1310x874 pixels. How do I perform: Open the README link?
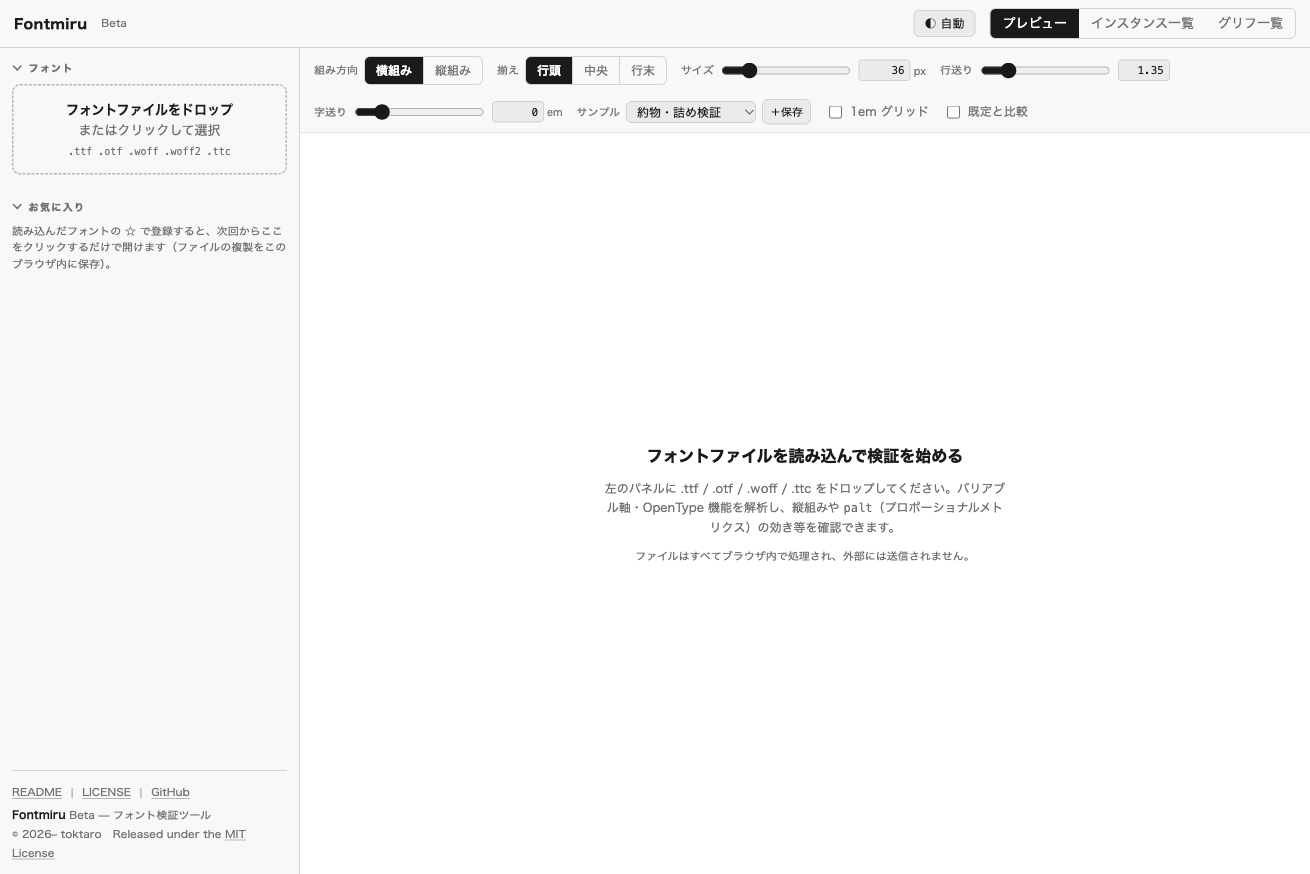point(37,792)
